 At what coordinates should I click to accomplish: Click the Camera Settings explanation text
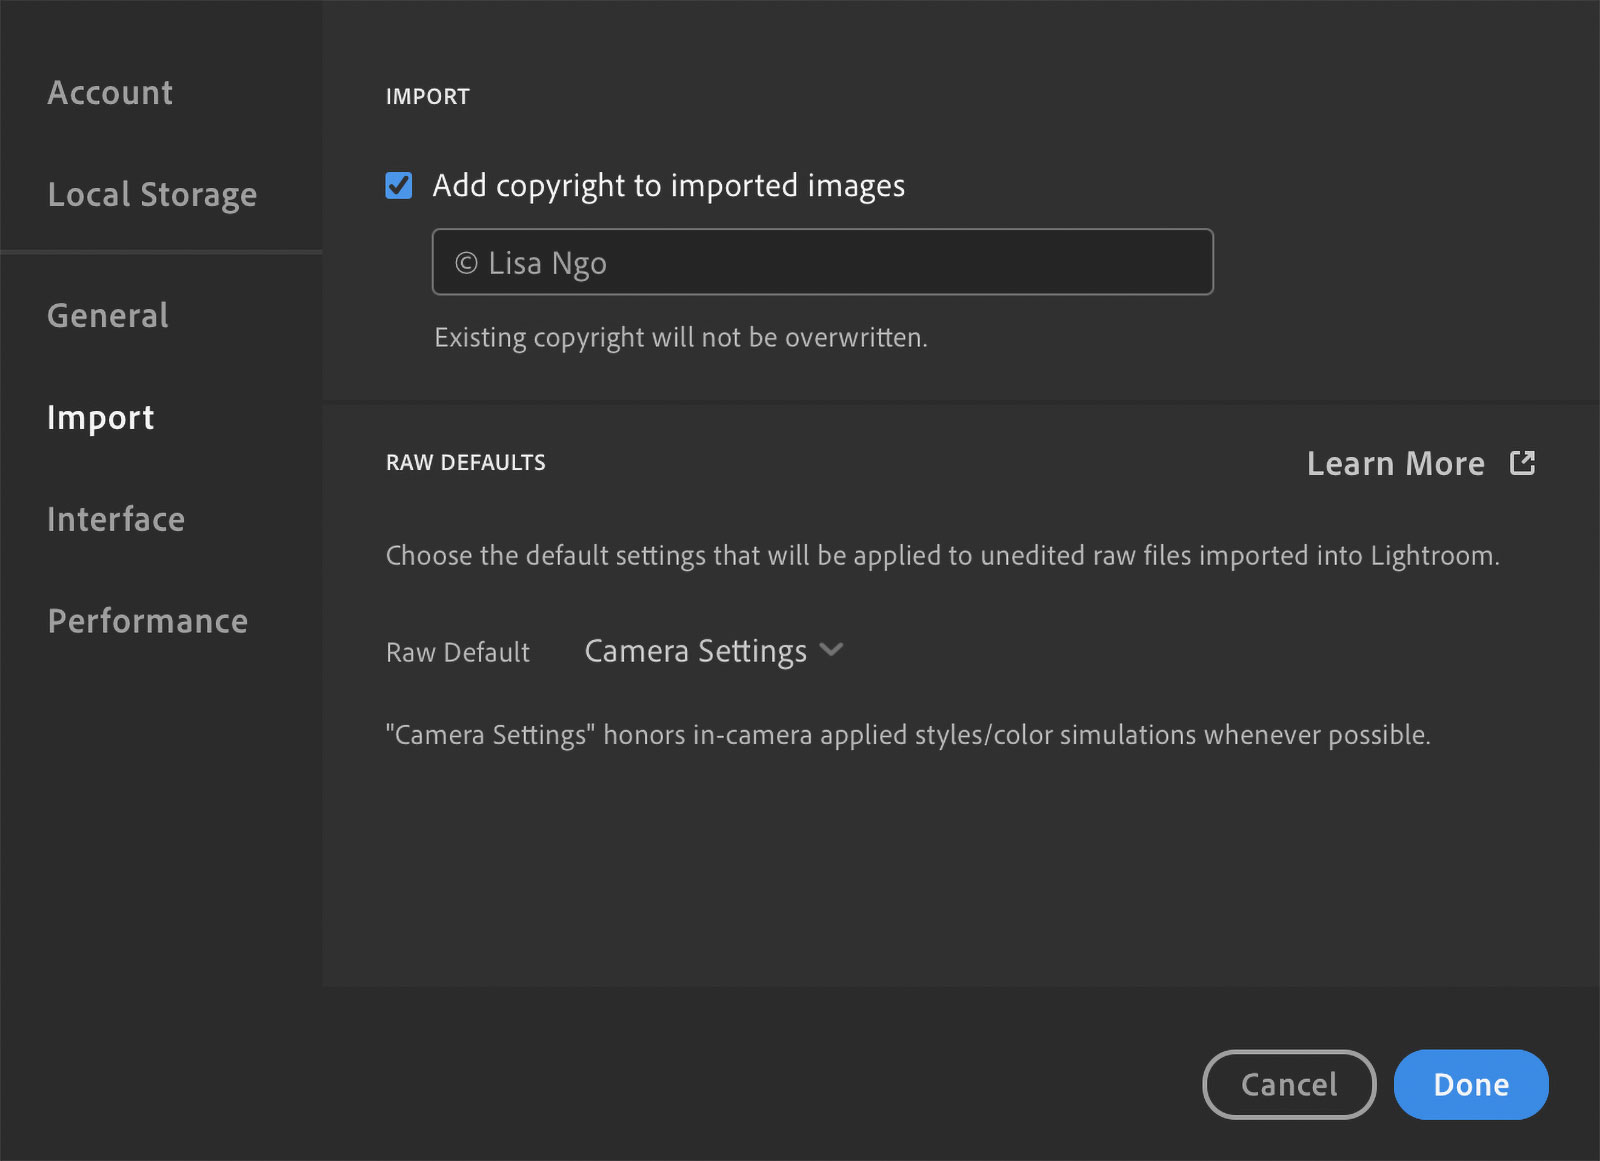[x=907, y=735]
